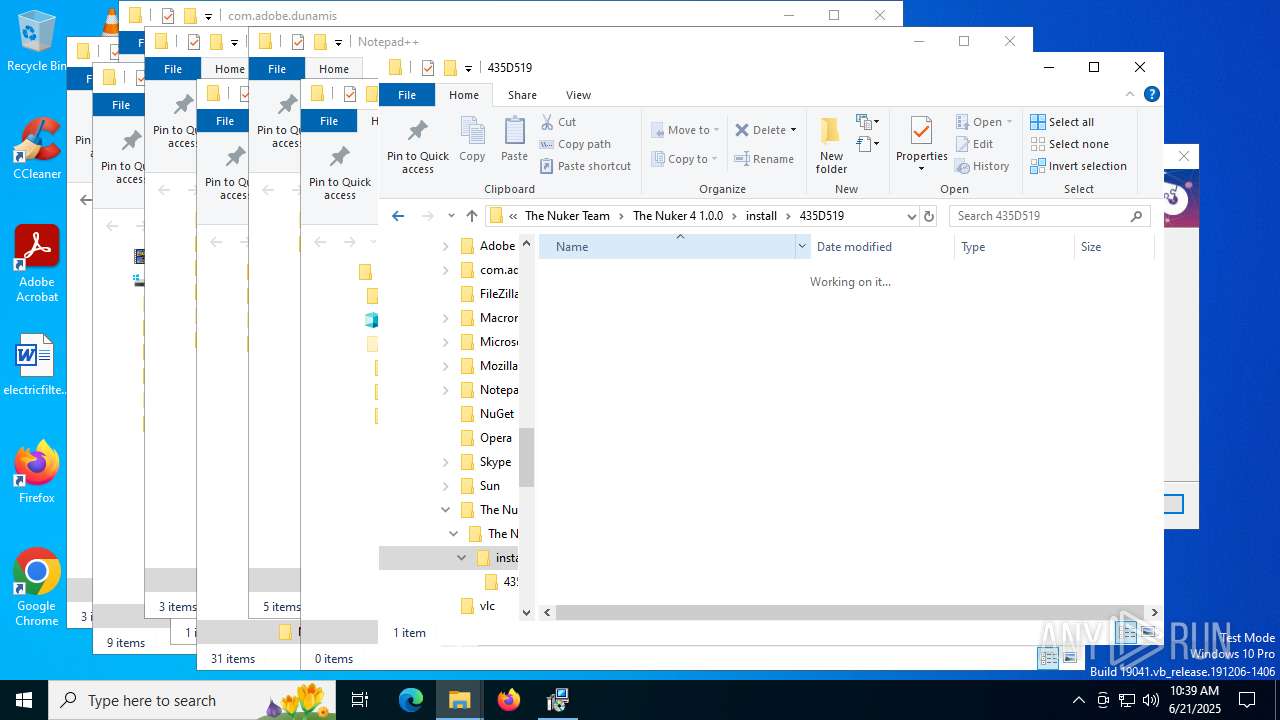This screenshot has height=720, width=1280.
Task: Click Paste shortcut in the ribbon
Action: click(x=585, y=166)
